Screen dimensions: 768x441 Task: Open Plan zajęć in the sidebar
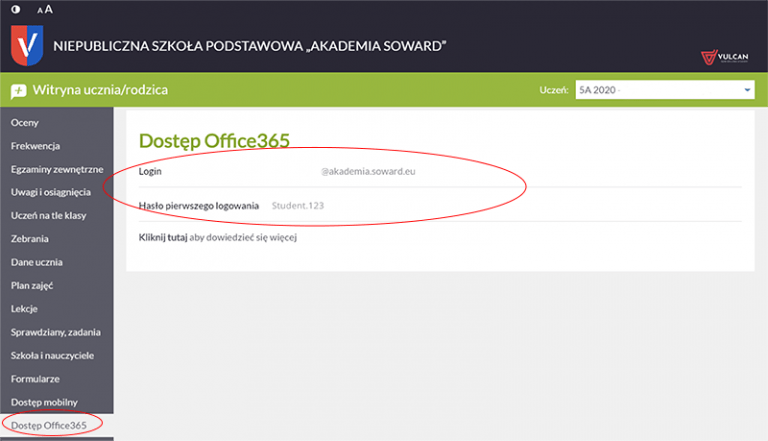click(32, 286)
